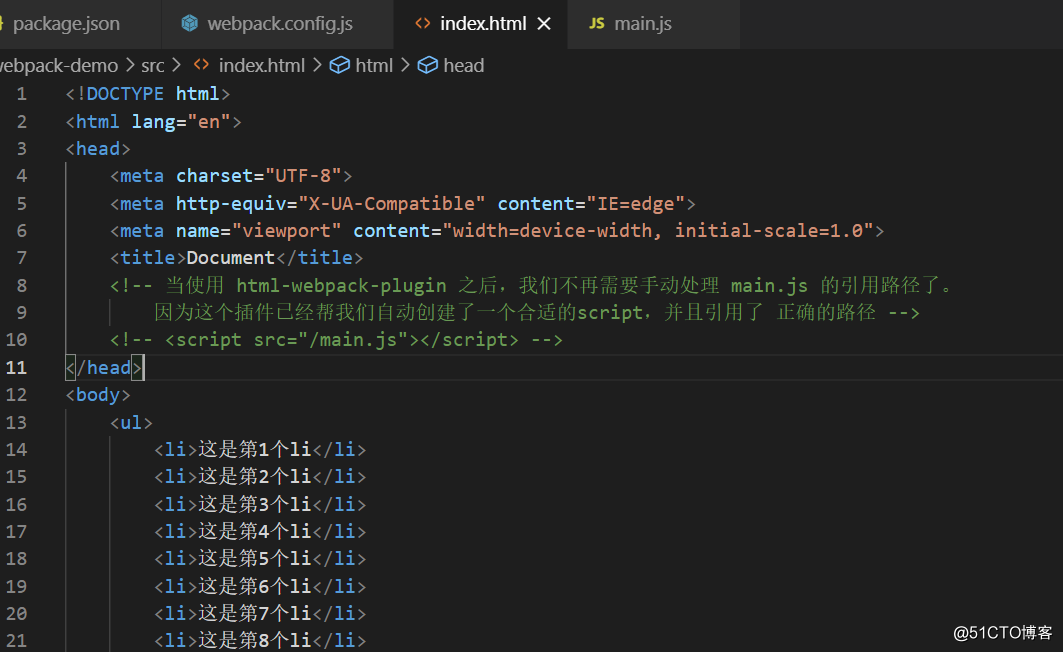Click the li text 这是第5个li
1063x652 pixels.
coord(254,558)
